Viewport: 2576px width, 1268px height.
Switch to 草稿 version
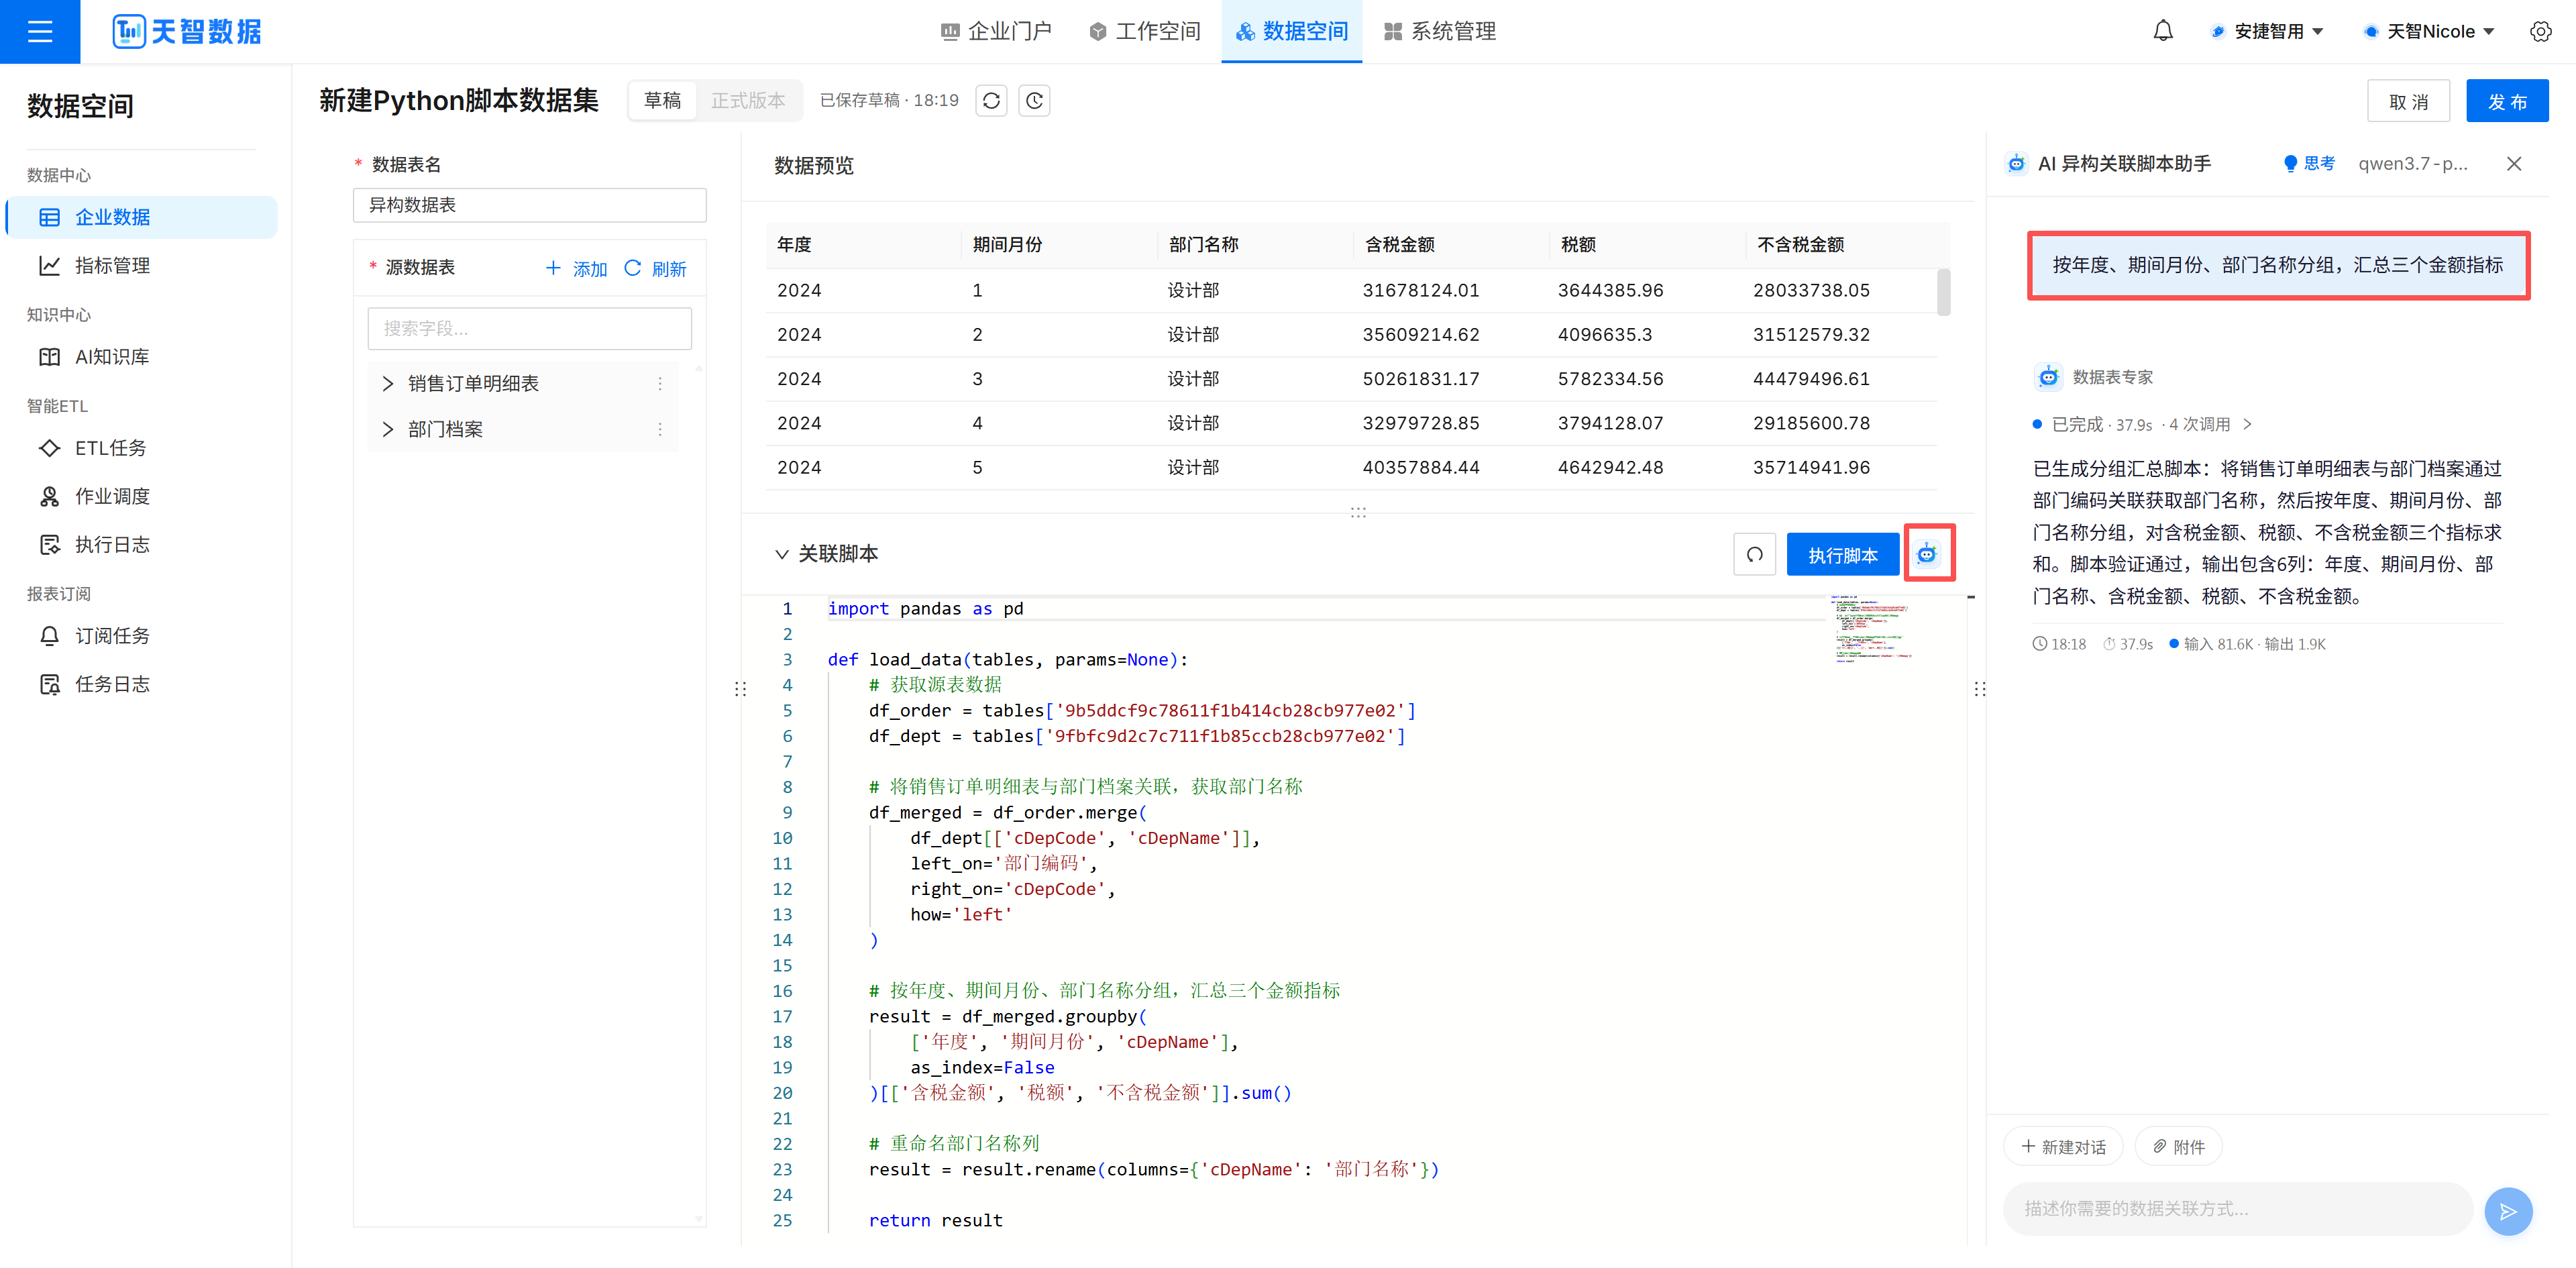point(663,101)
